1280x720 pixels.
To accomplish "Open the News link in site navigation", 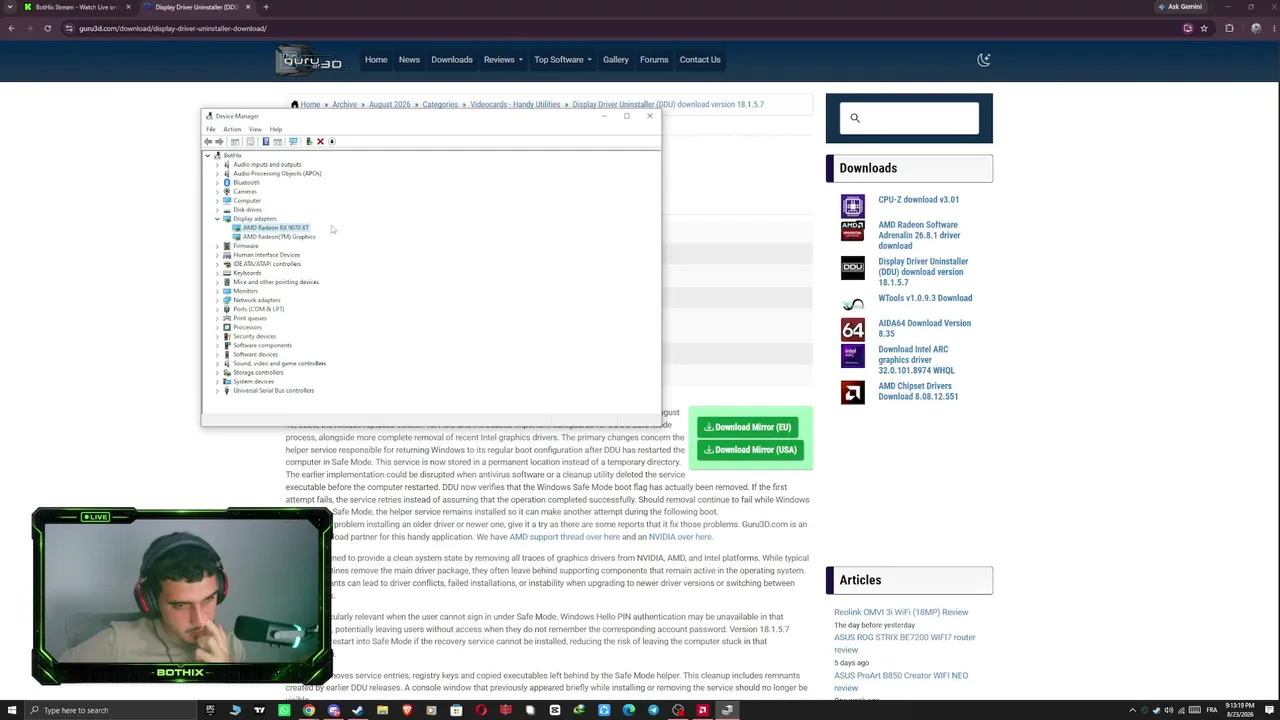I will [x=409, y=60].
